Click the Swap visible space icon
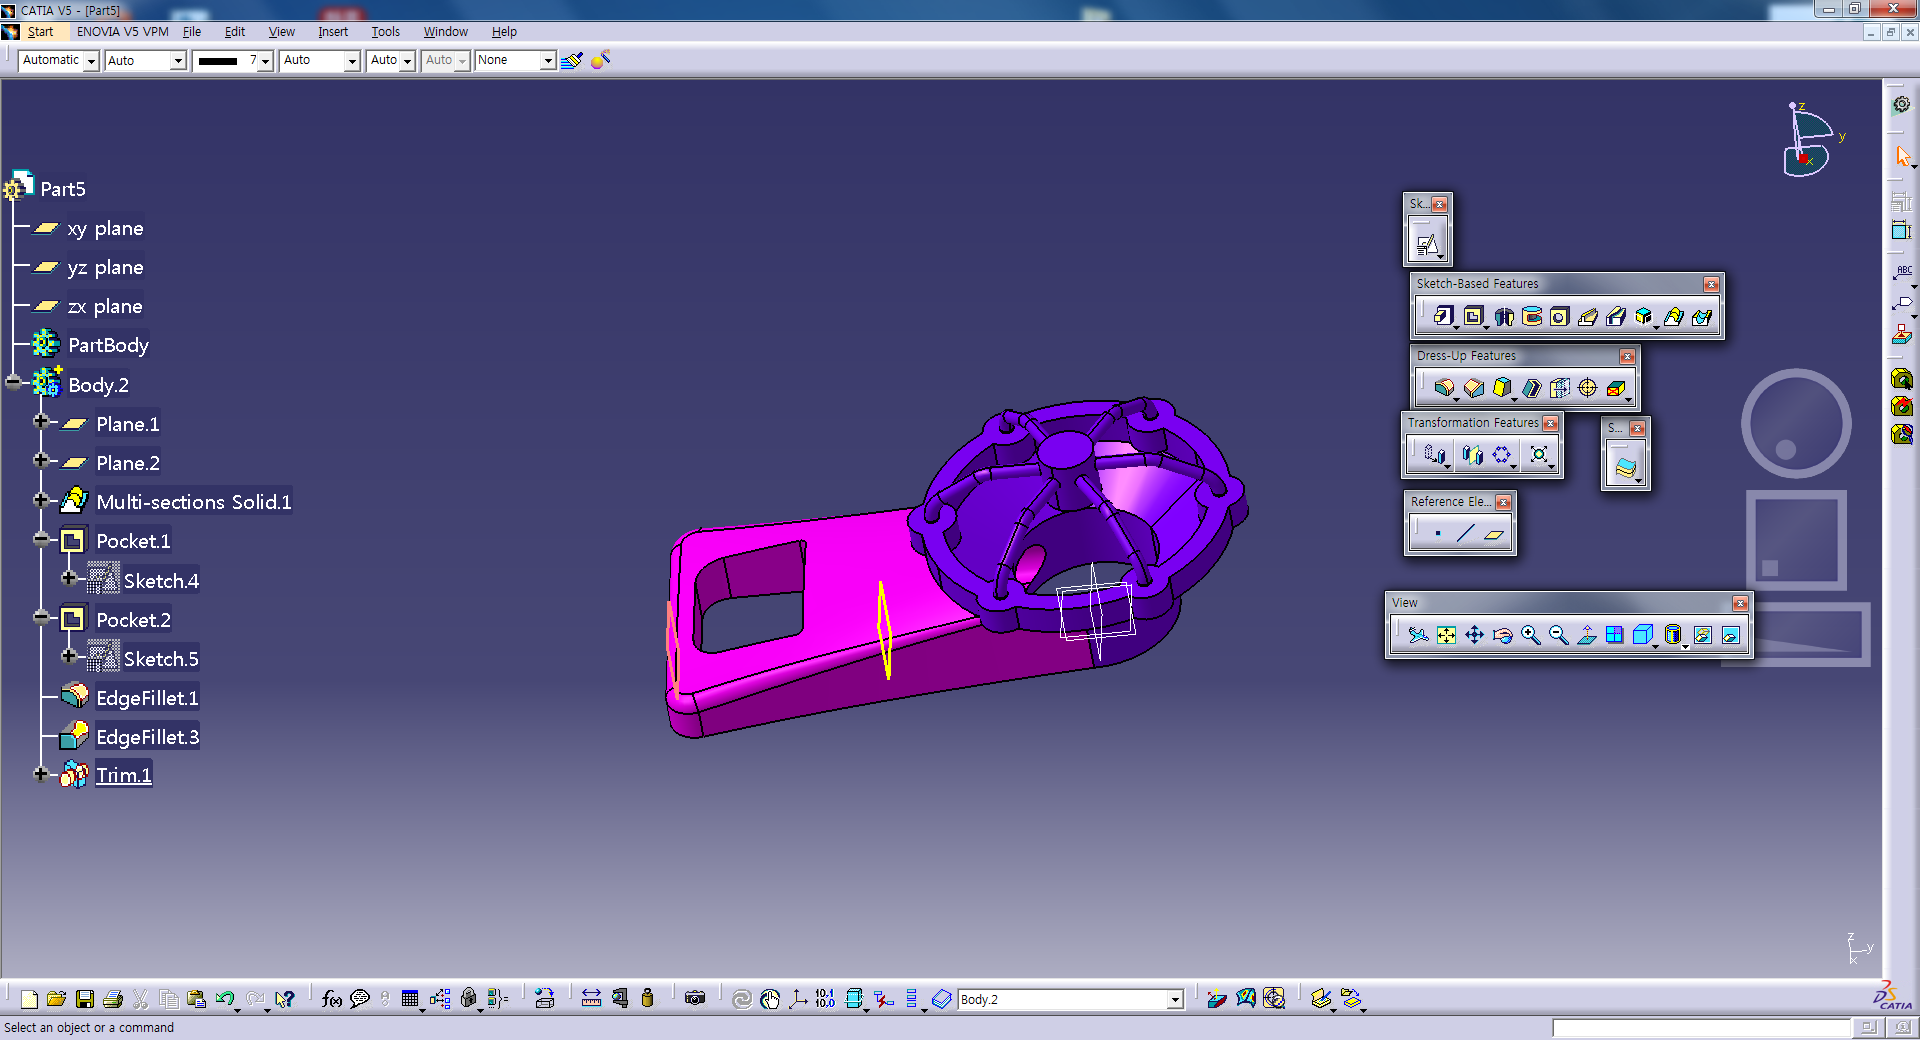The width and height of the screenshot is (1920, 1040). coord(1730,635)
